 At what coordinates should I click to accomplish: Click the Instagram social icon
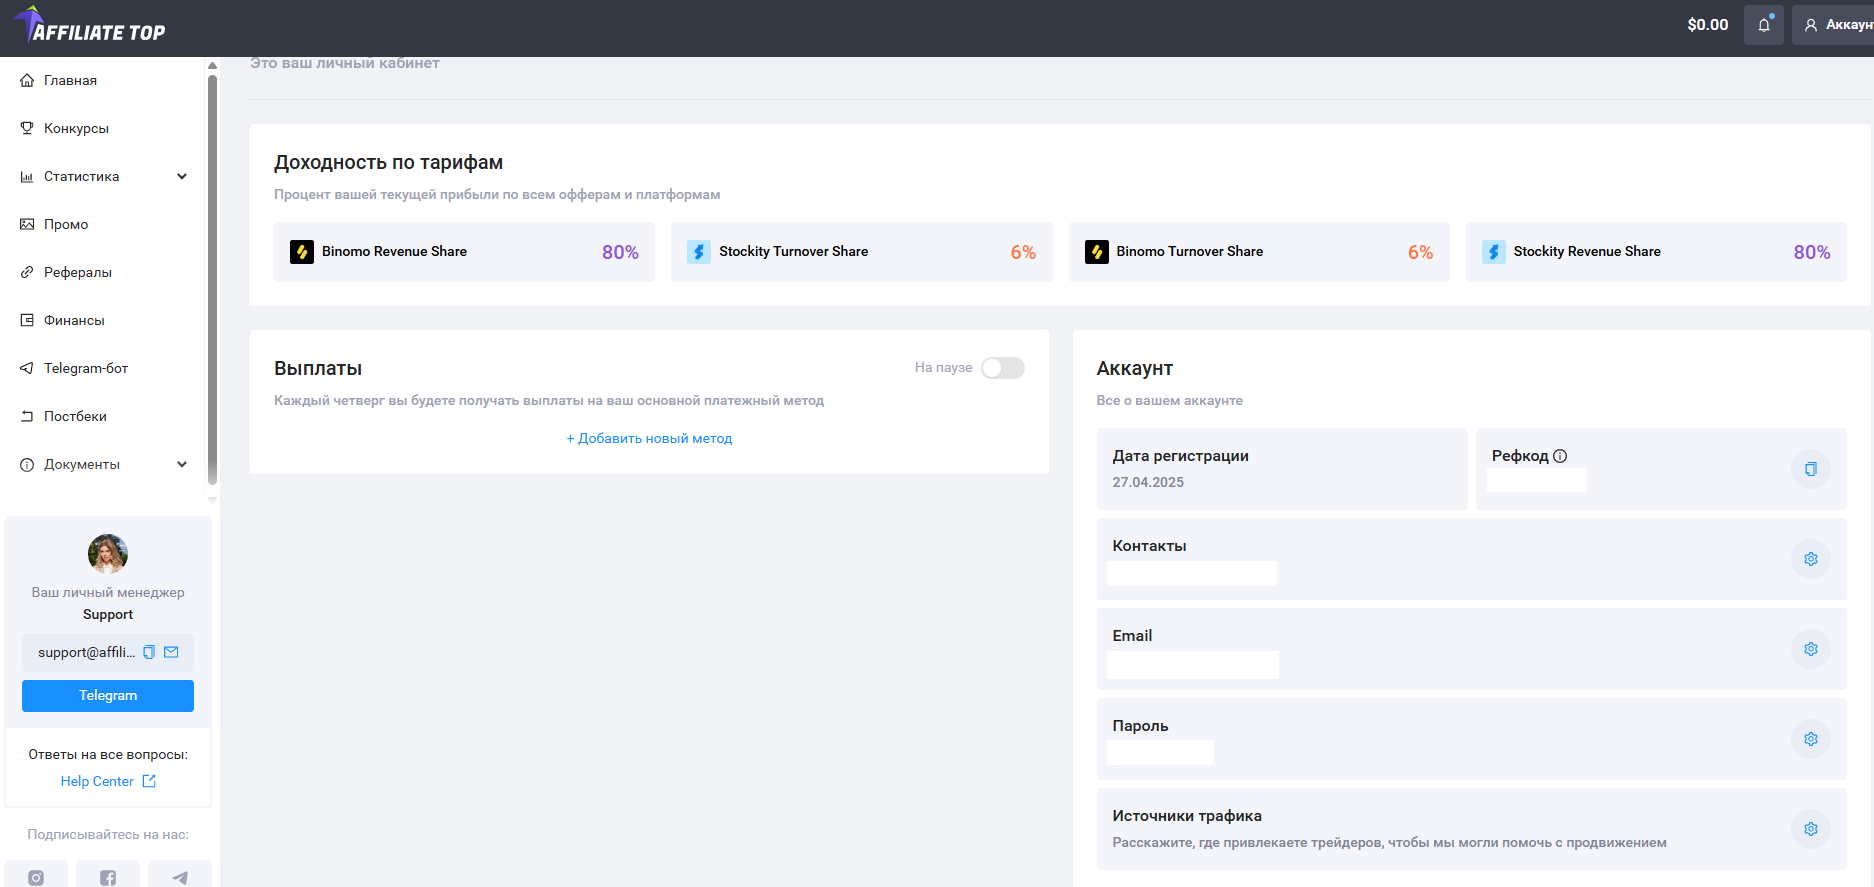tap(36, 877)
